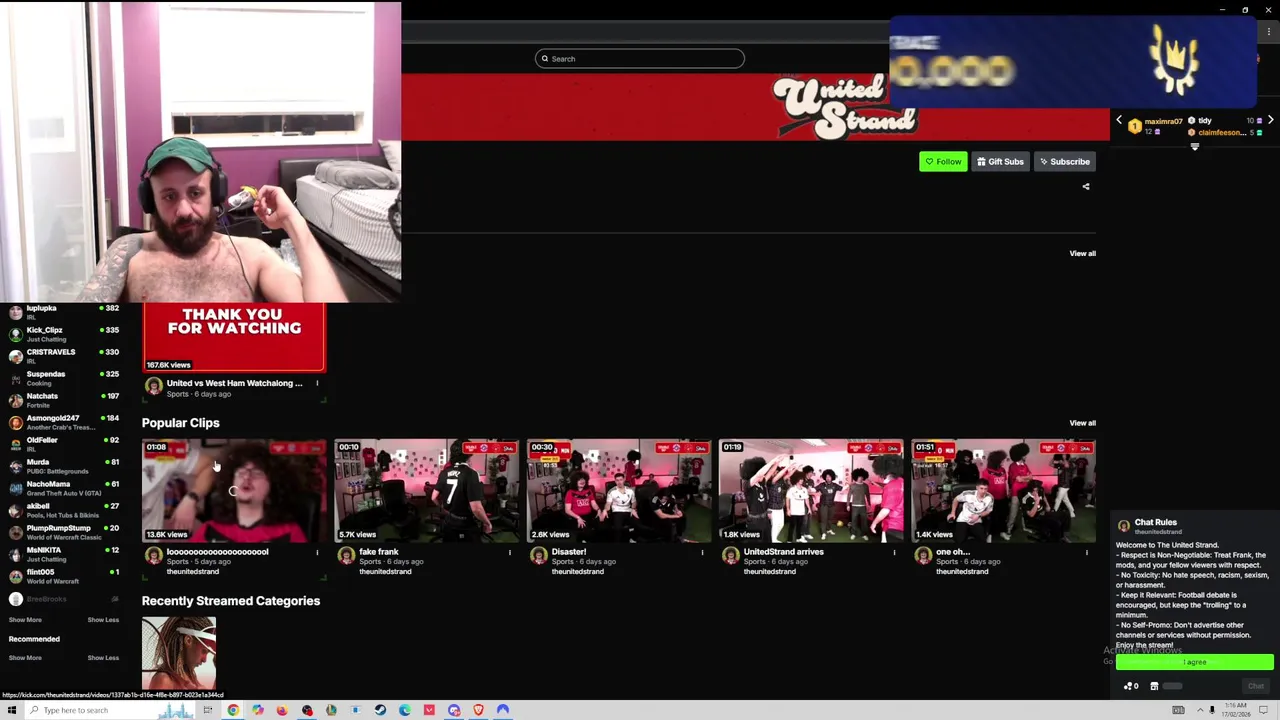Open Discord from the taskbar
Screen dimensions: 1280x720
(454, 710)
